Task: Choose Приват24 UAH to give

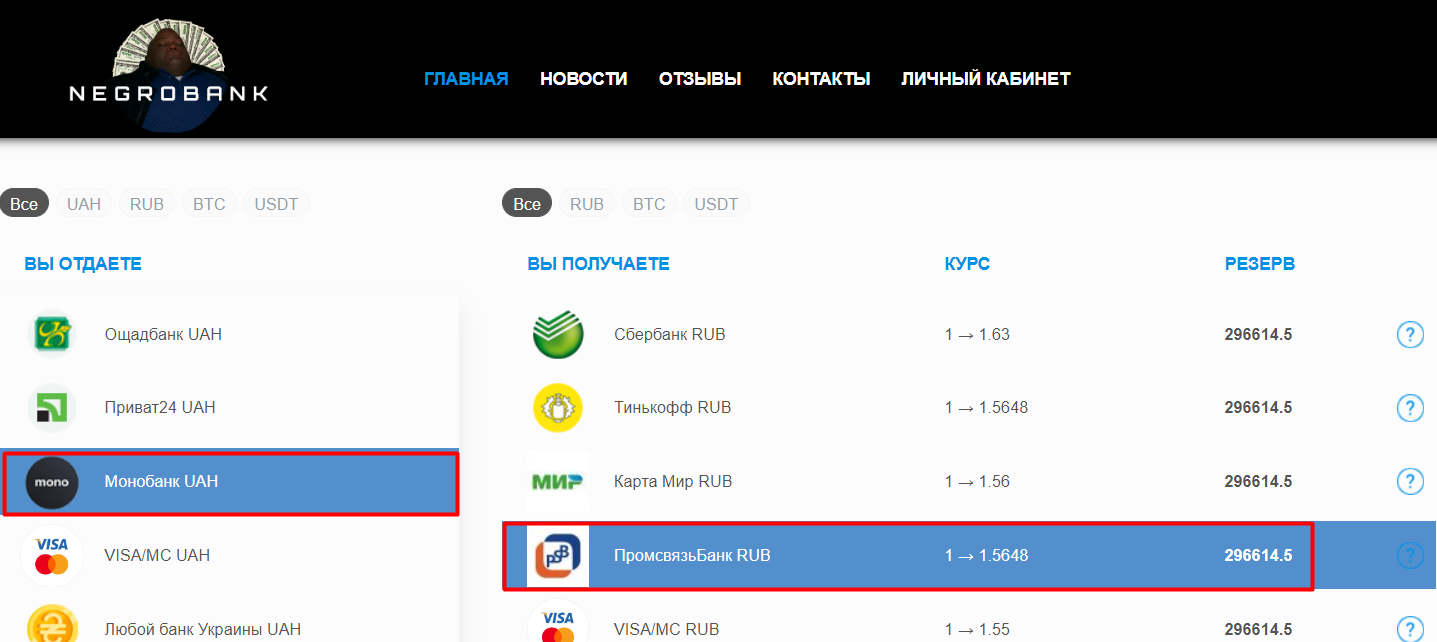Action: [x=229, y=408]
